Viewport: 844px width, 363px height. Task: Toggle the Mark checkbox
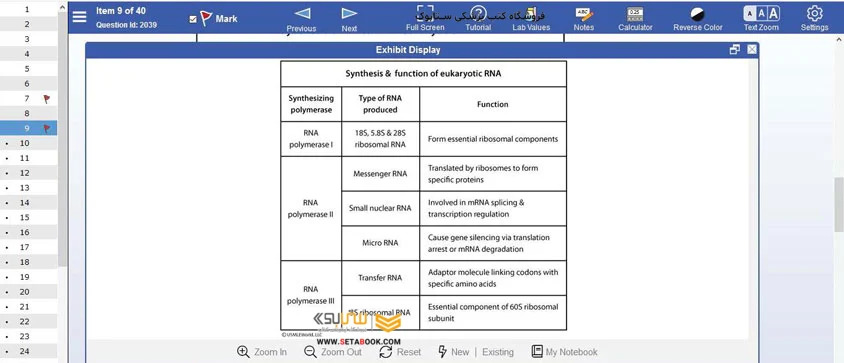pyautogui.click(x=193, y=19)
